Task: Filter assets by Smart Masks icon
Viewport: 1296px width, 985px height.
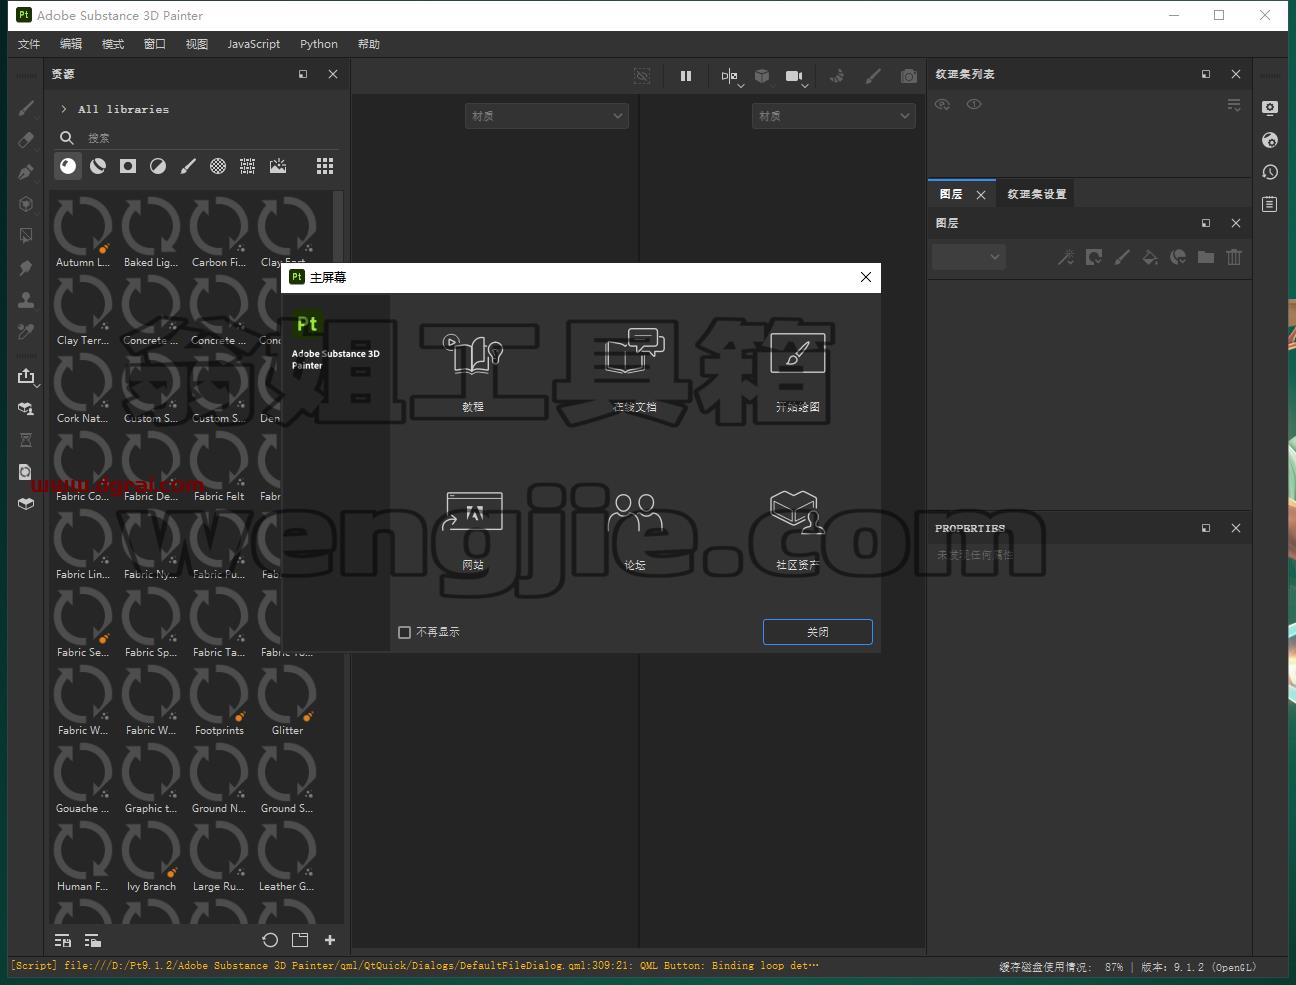Action: coord(128,166)
